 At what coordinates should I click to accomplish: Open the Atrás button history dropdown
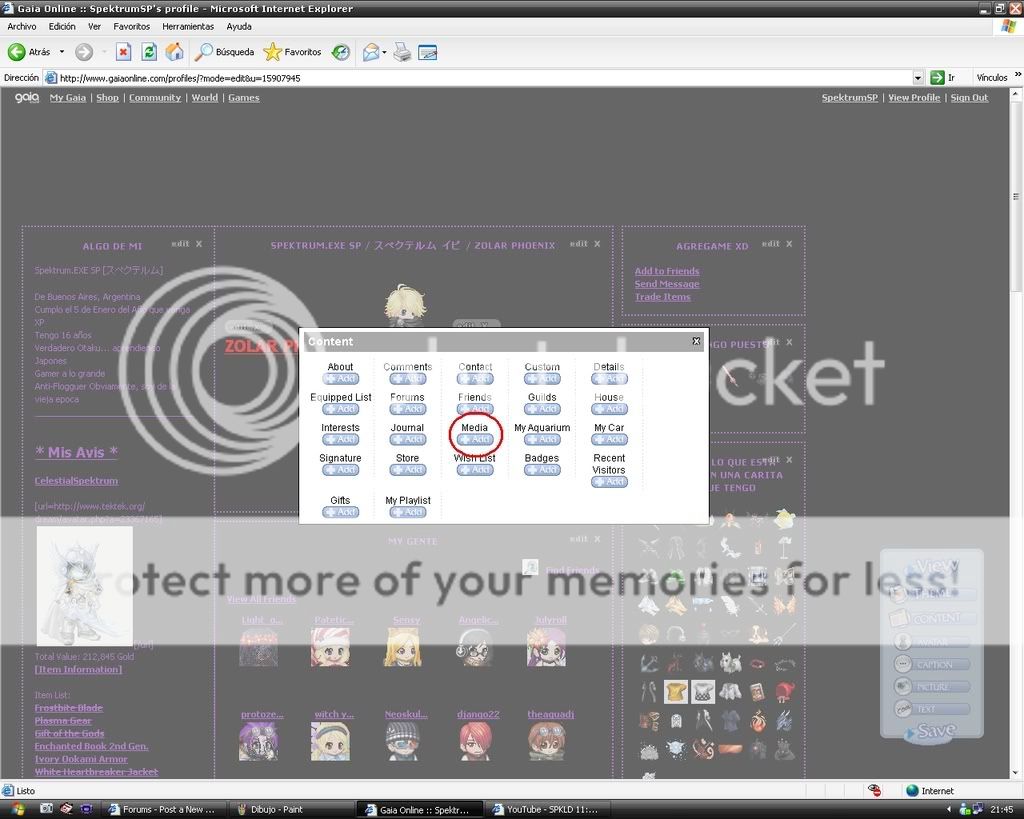pyautogui.click(x=61, y=51)
